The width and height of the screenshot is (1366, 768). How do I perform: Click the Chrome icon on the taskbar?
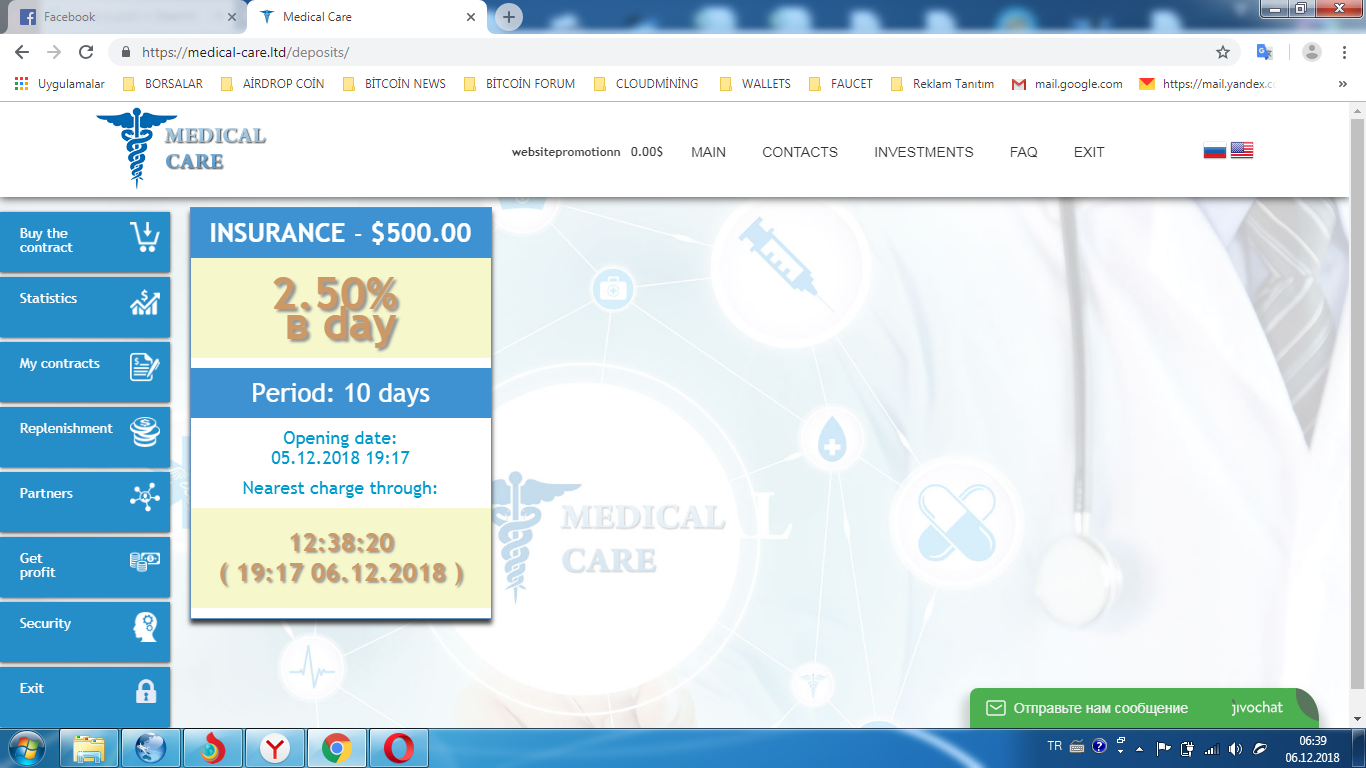point(337,748)
